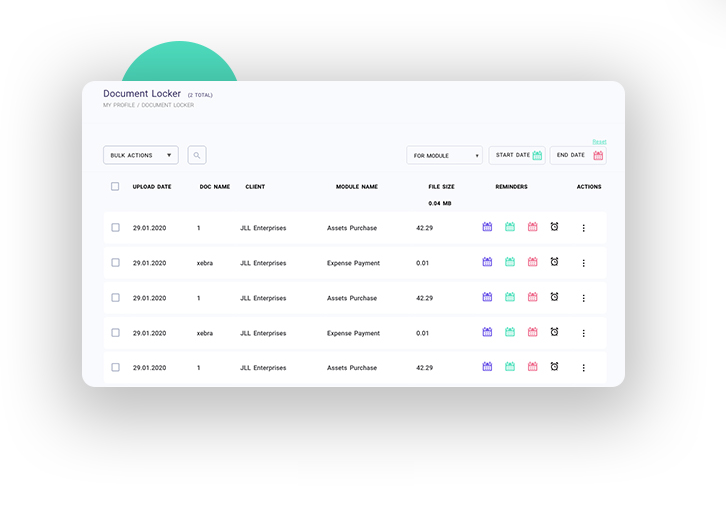Open the For Module dropdown
This screenshot has height=510, width=726.
click(444, 155)
